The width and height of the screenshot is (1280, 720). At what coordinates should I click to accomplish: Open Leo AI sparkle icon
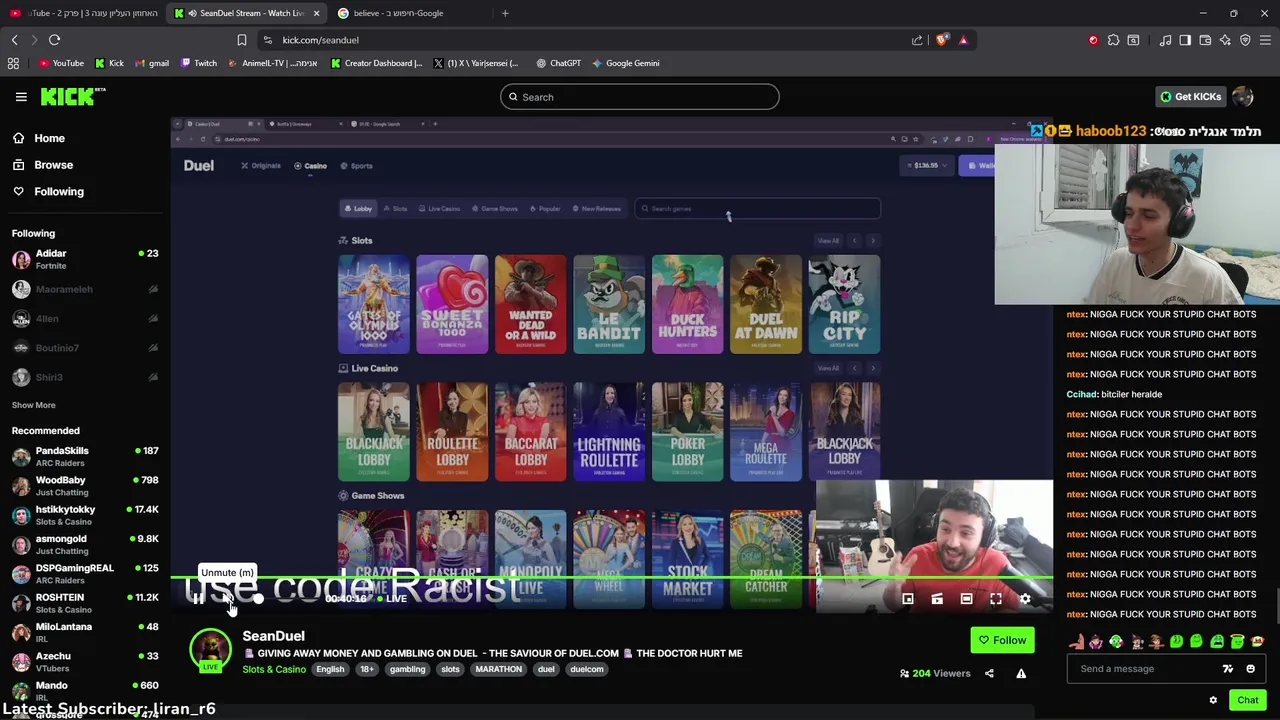pyautogui.click(x=1225, y=40)
